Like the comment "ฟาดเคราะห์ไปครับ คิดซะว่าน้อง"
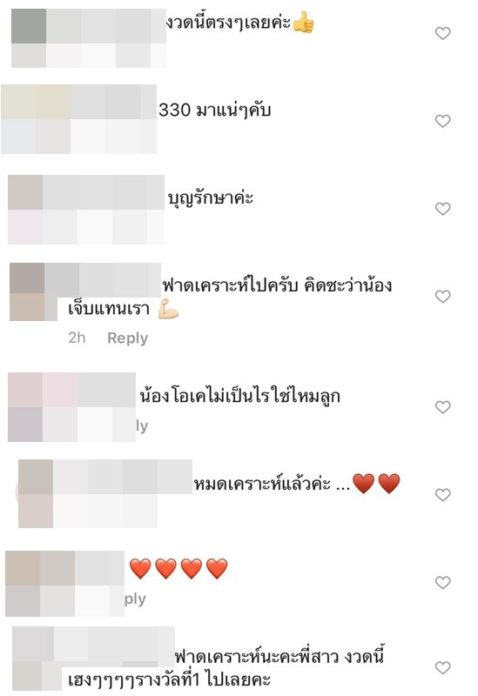This screenshot has height=696, width=478. click(x=442, y=297)
